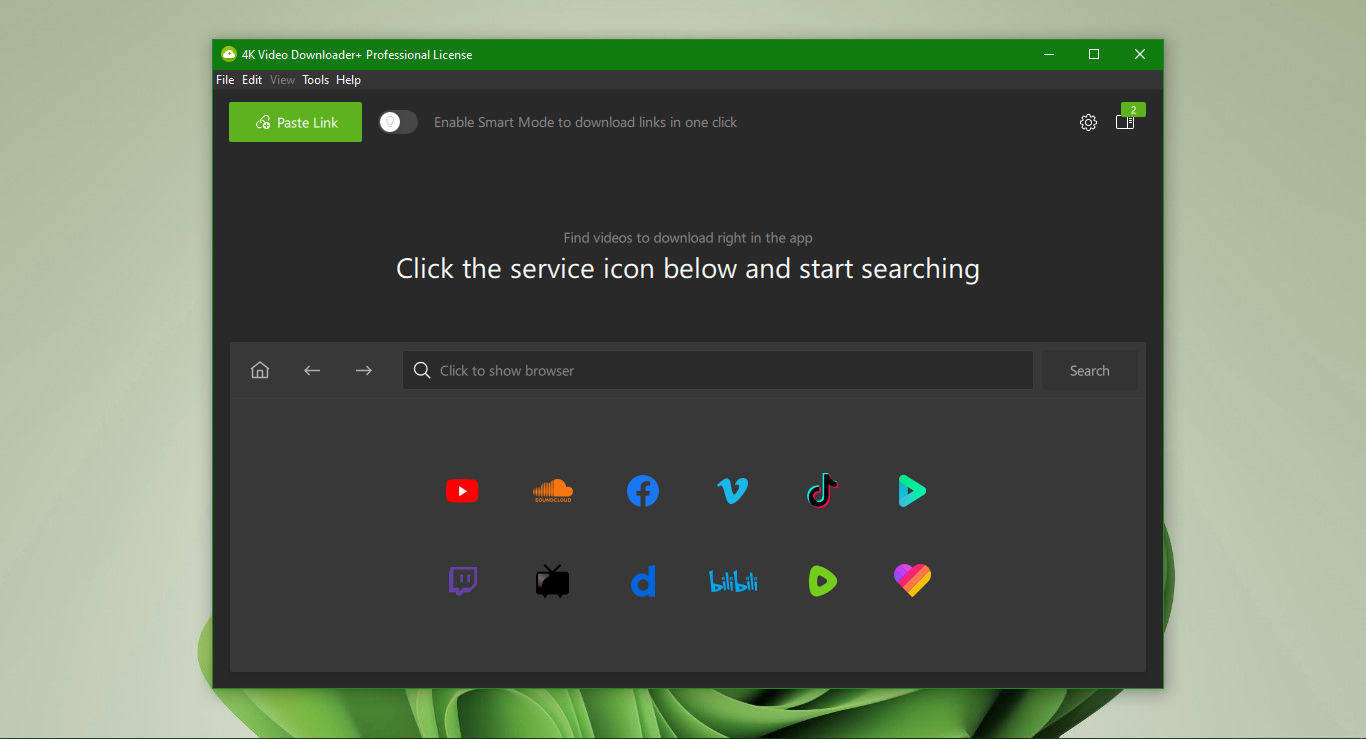Screen dimensions: 1366x739
Task: Go to browser home page
Action: [x=260, y=370]
